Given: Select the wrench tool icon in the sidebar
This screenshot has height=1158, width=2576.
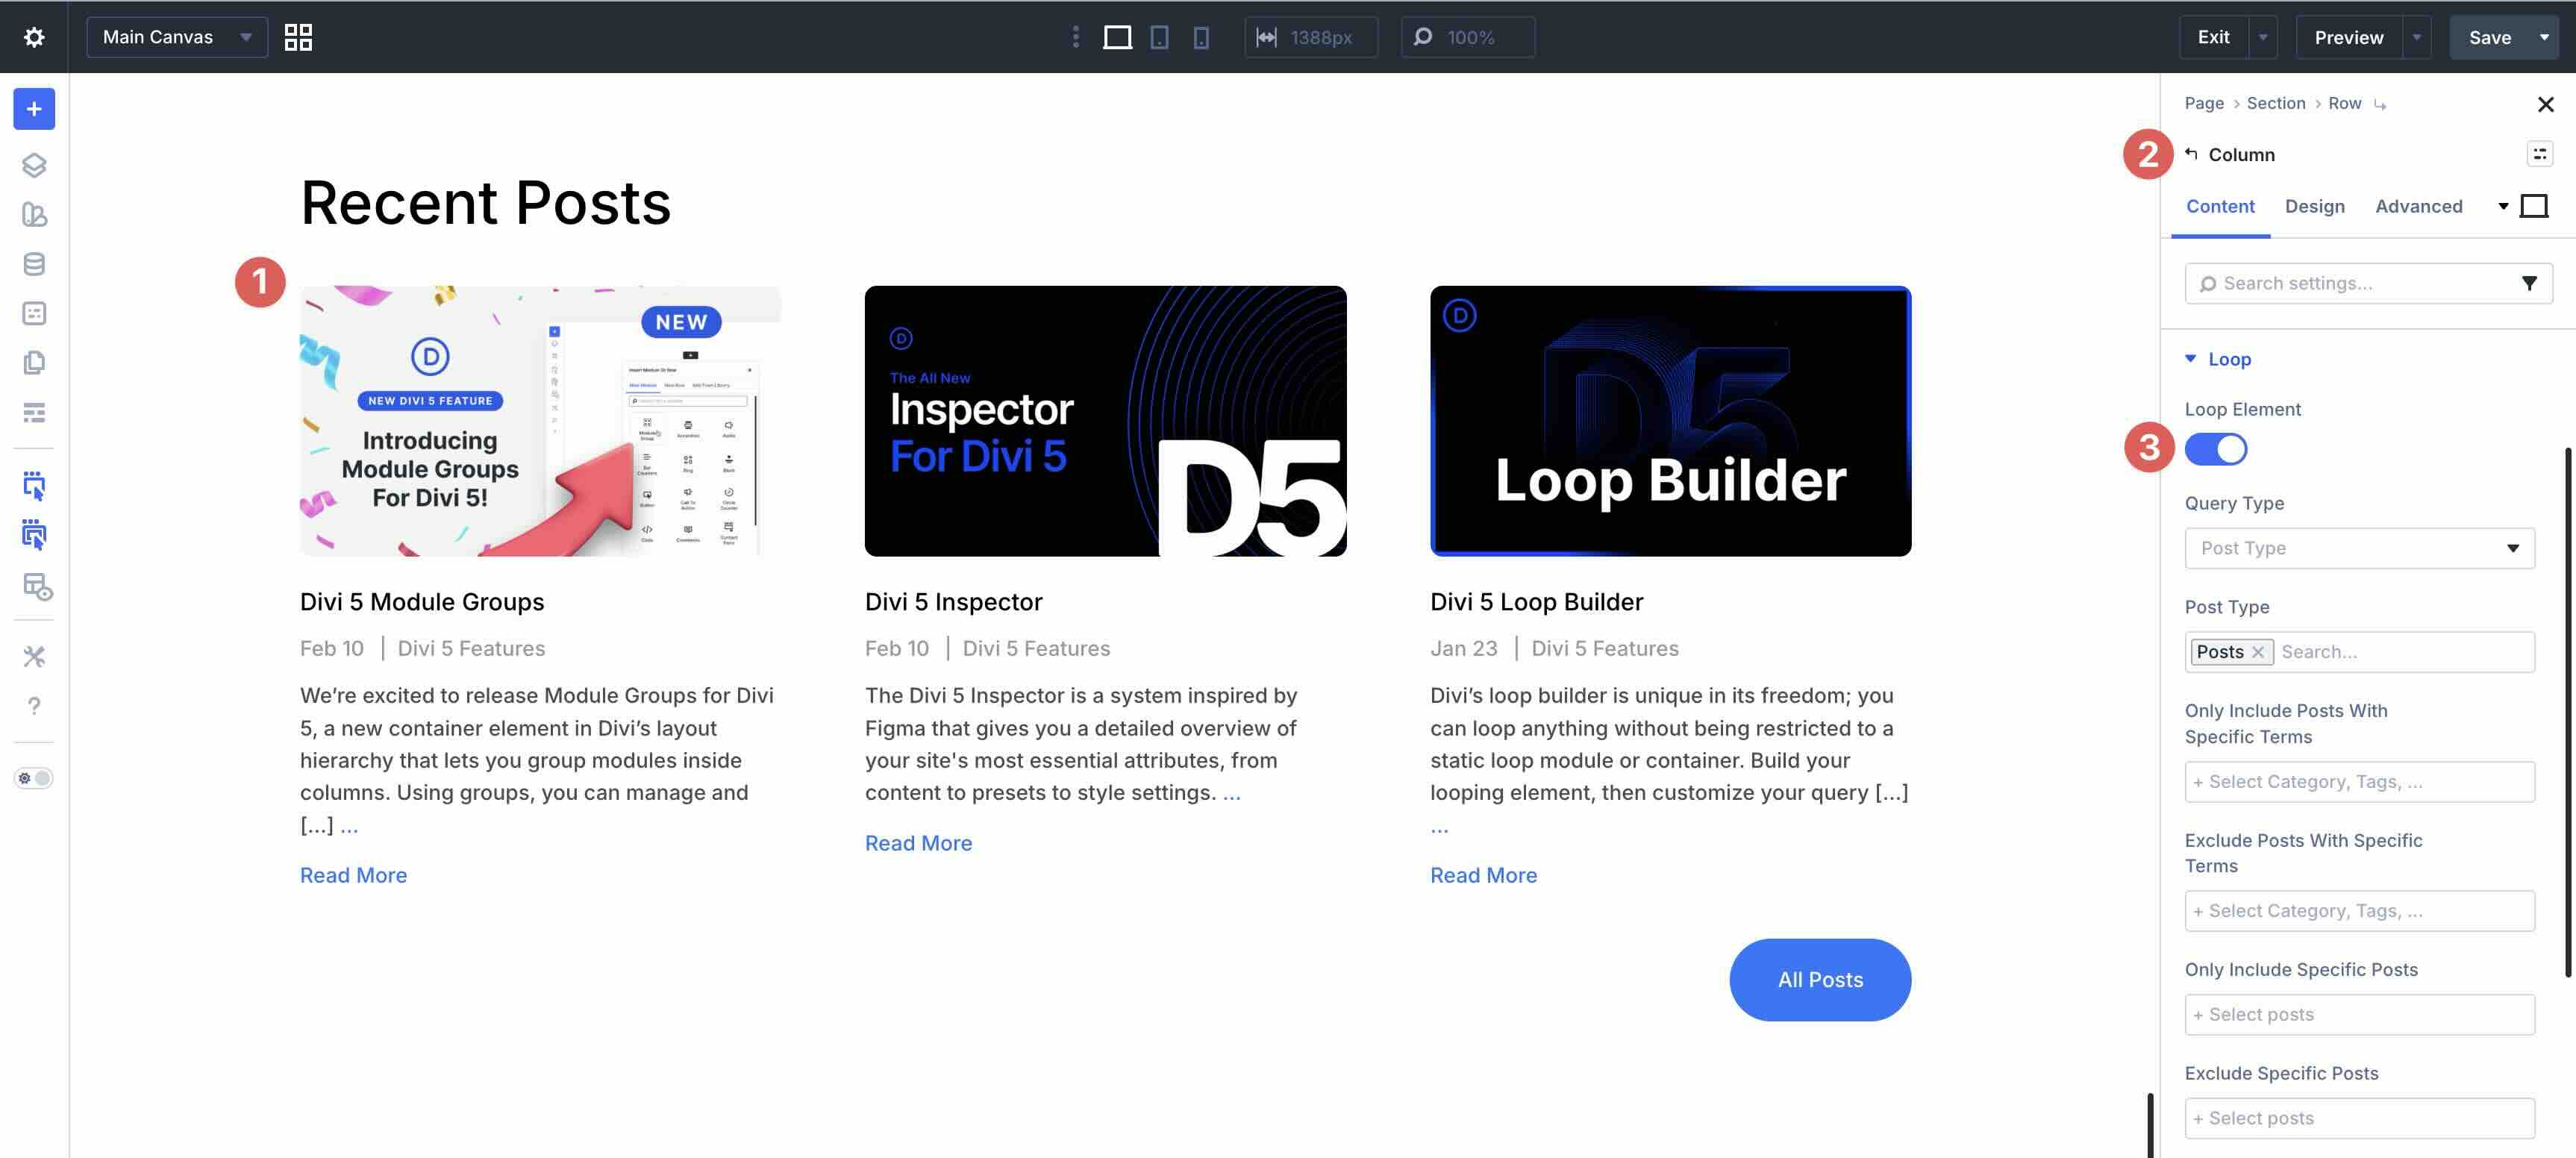Looking at the screenshot, I should coord(35,655).
